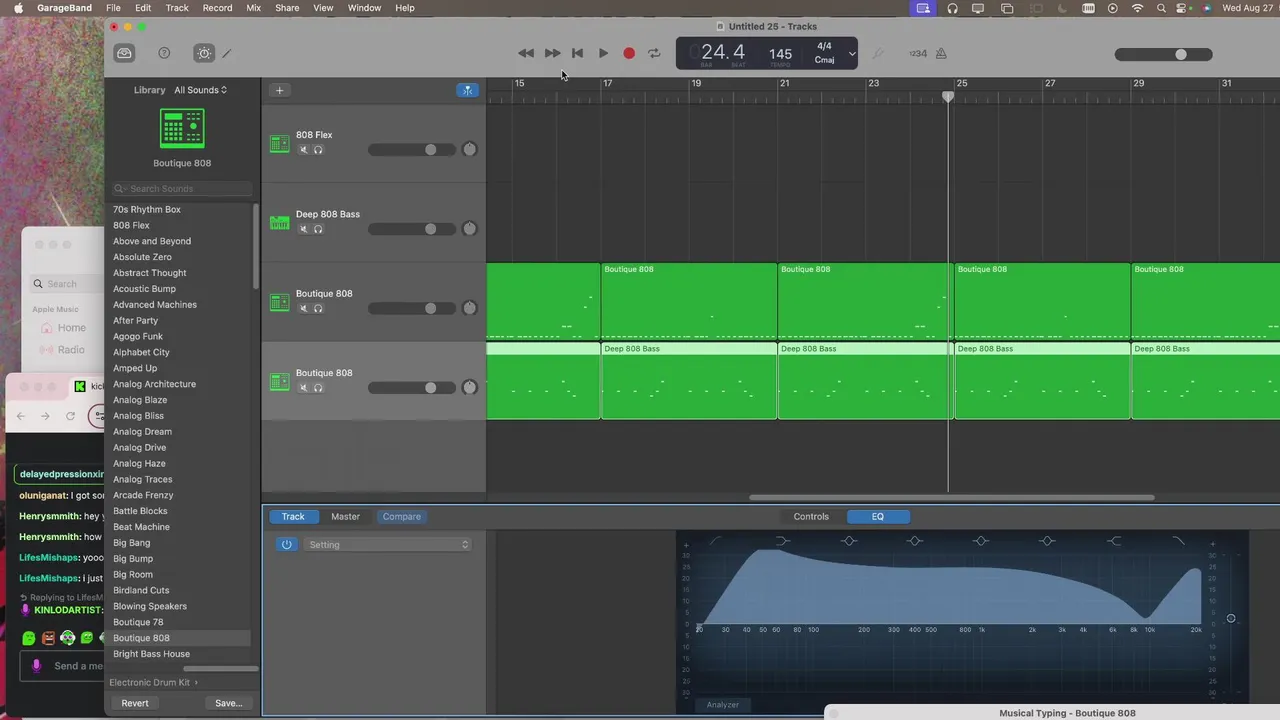Toggle the Smart Controls dial button
This screenshot has height=720, width=1280.
point(204,53)
